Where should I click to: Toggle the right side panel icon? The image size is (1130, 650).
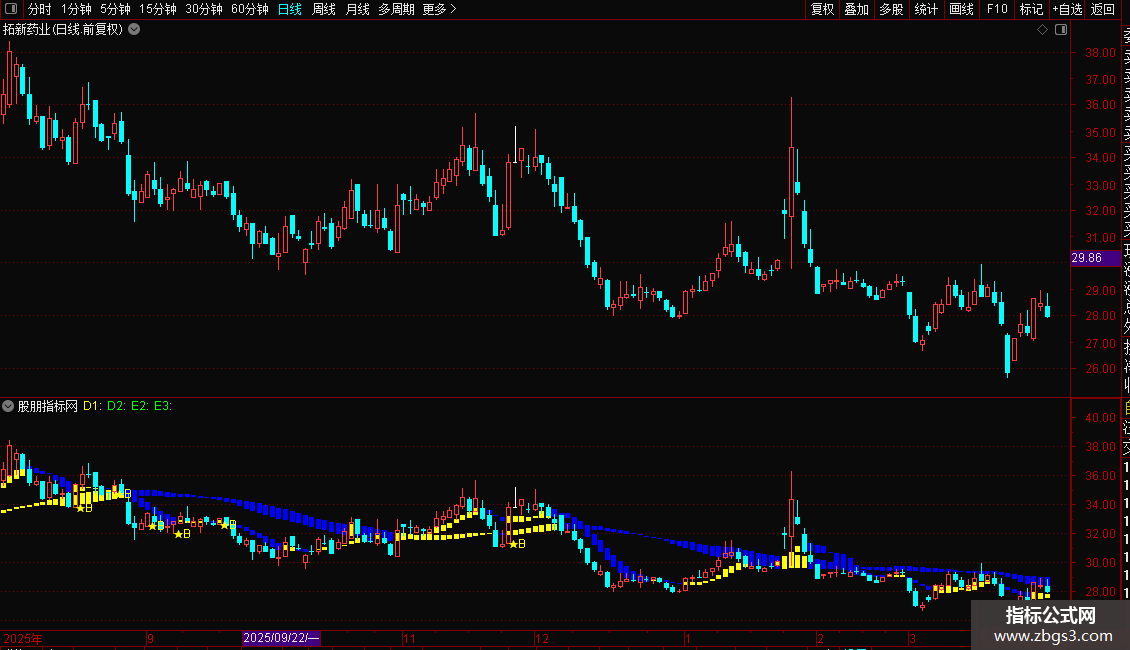click(x=1061, y=30)
